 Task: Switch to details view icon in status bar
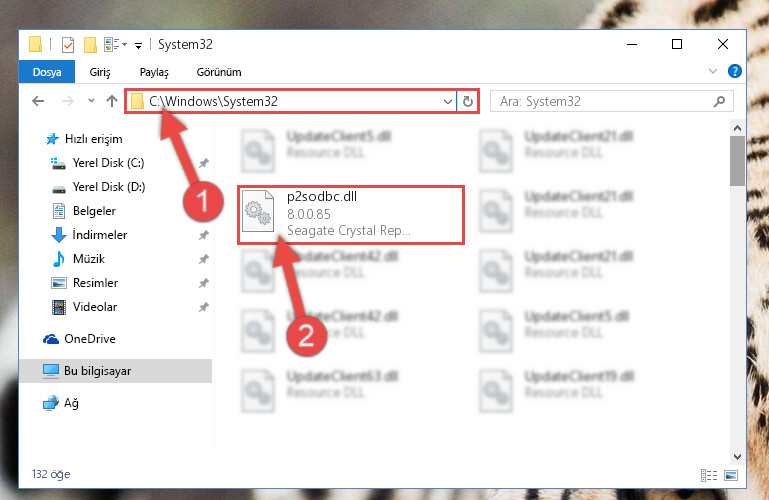point(709,475)
